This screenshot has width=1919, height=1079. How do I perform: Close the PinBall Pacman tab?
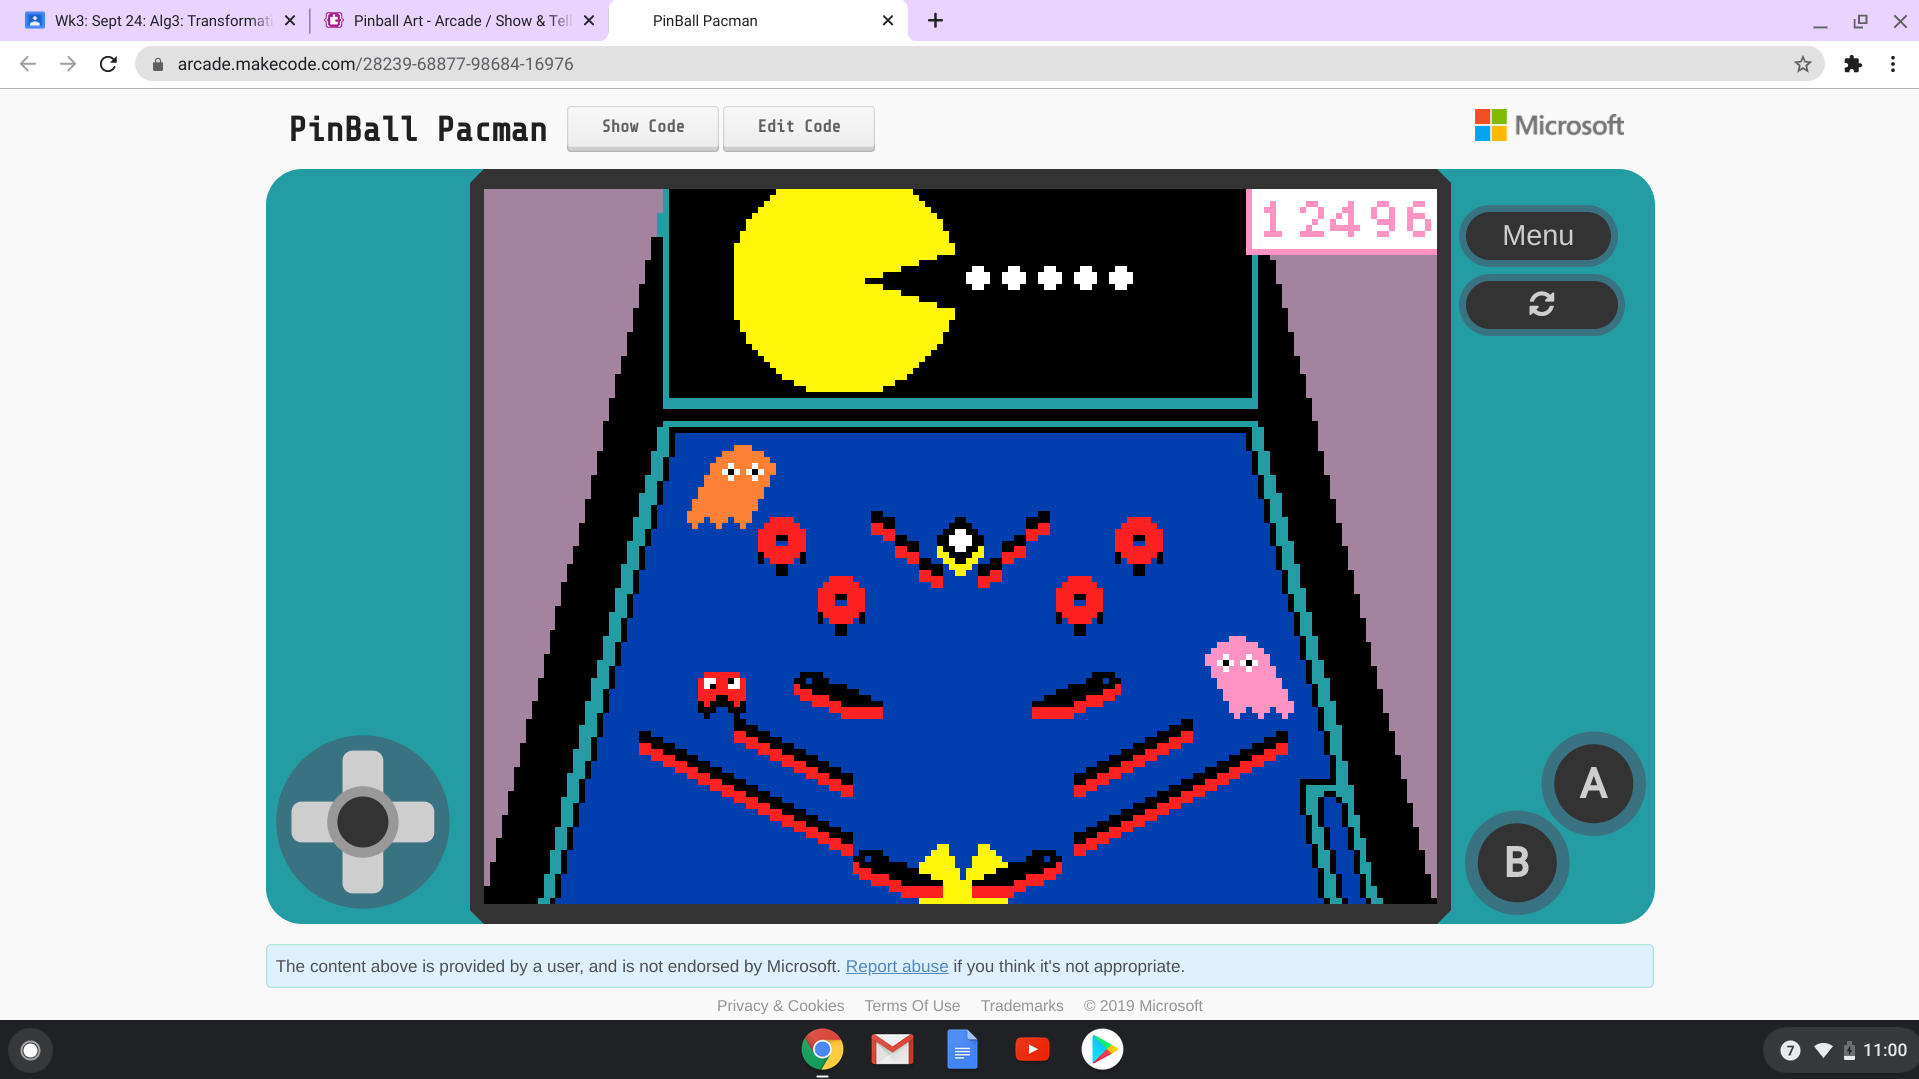(x=888, y=20)
